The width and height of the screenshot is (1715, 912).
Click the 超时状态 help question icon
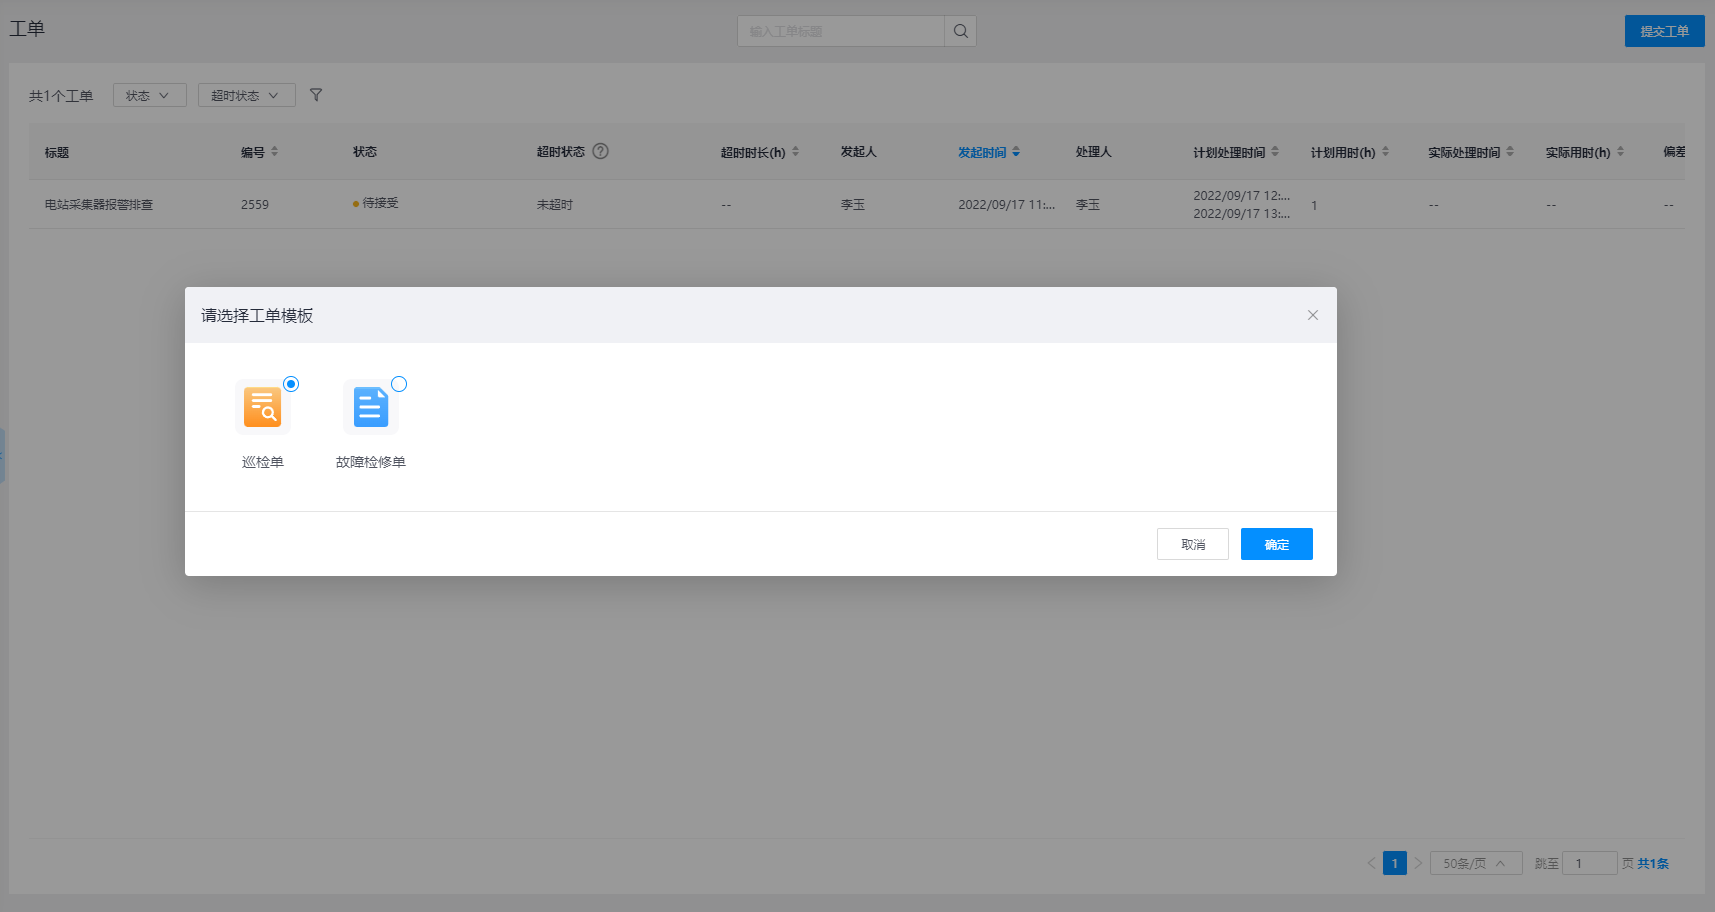pyautogui.click(x=600, y=152)
